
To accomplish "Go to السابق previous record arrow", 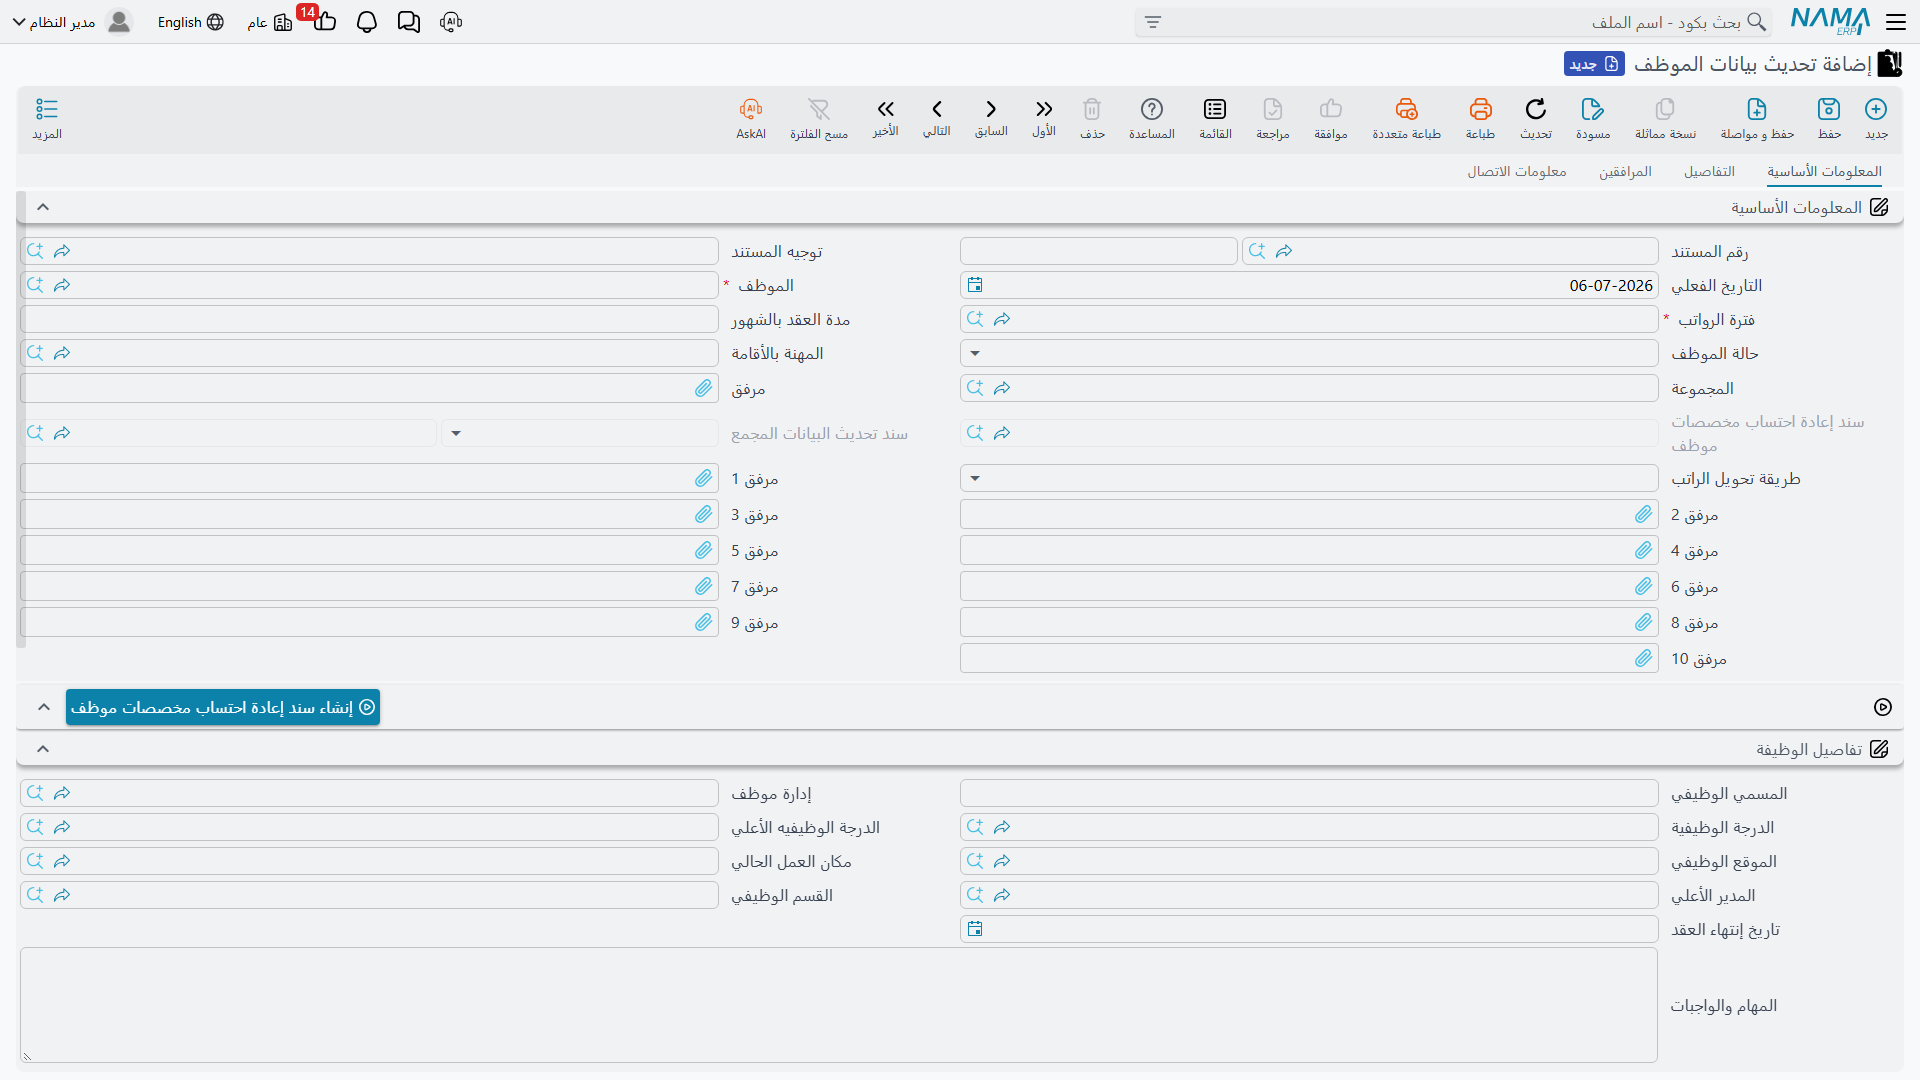I will coord(991,109).
